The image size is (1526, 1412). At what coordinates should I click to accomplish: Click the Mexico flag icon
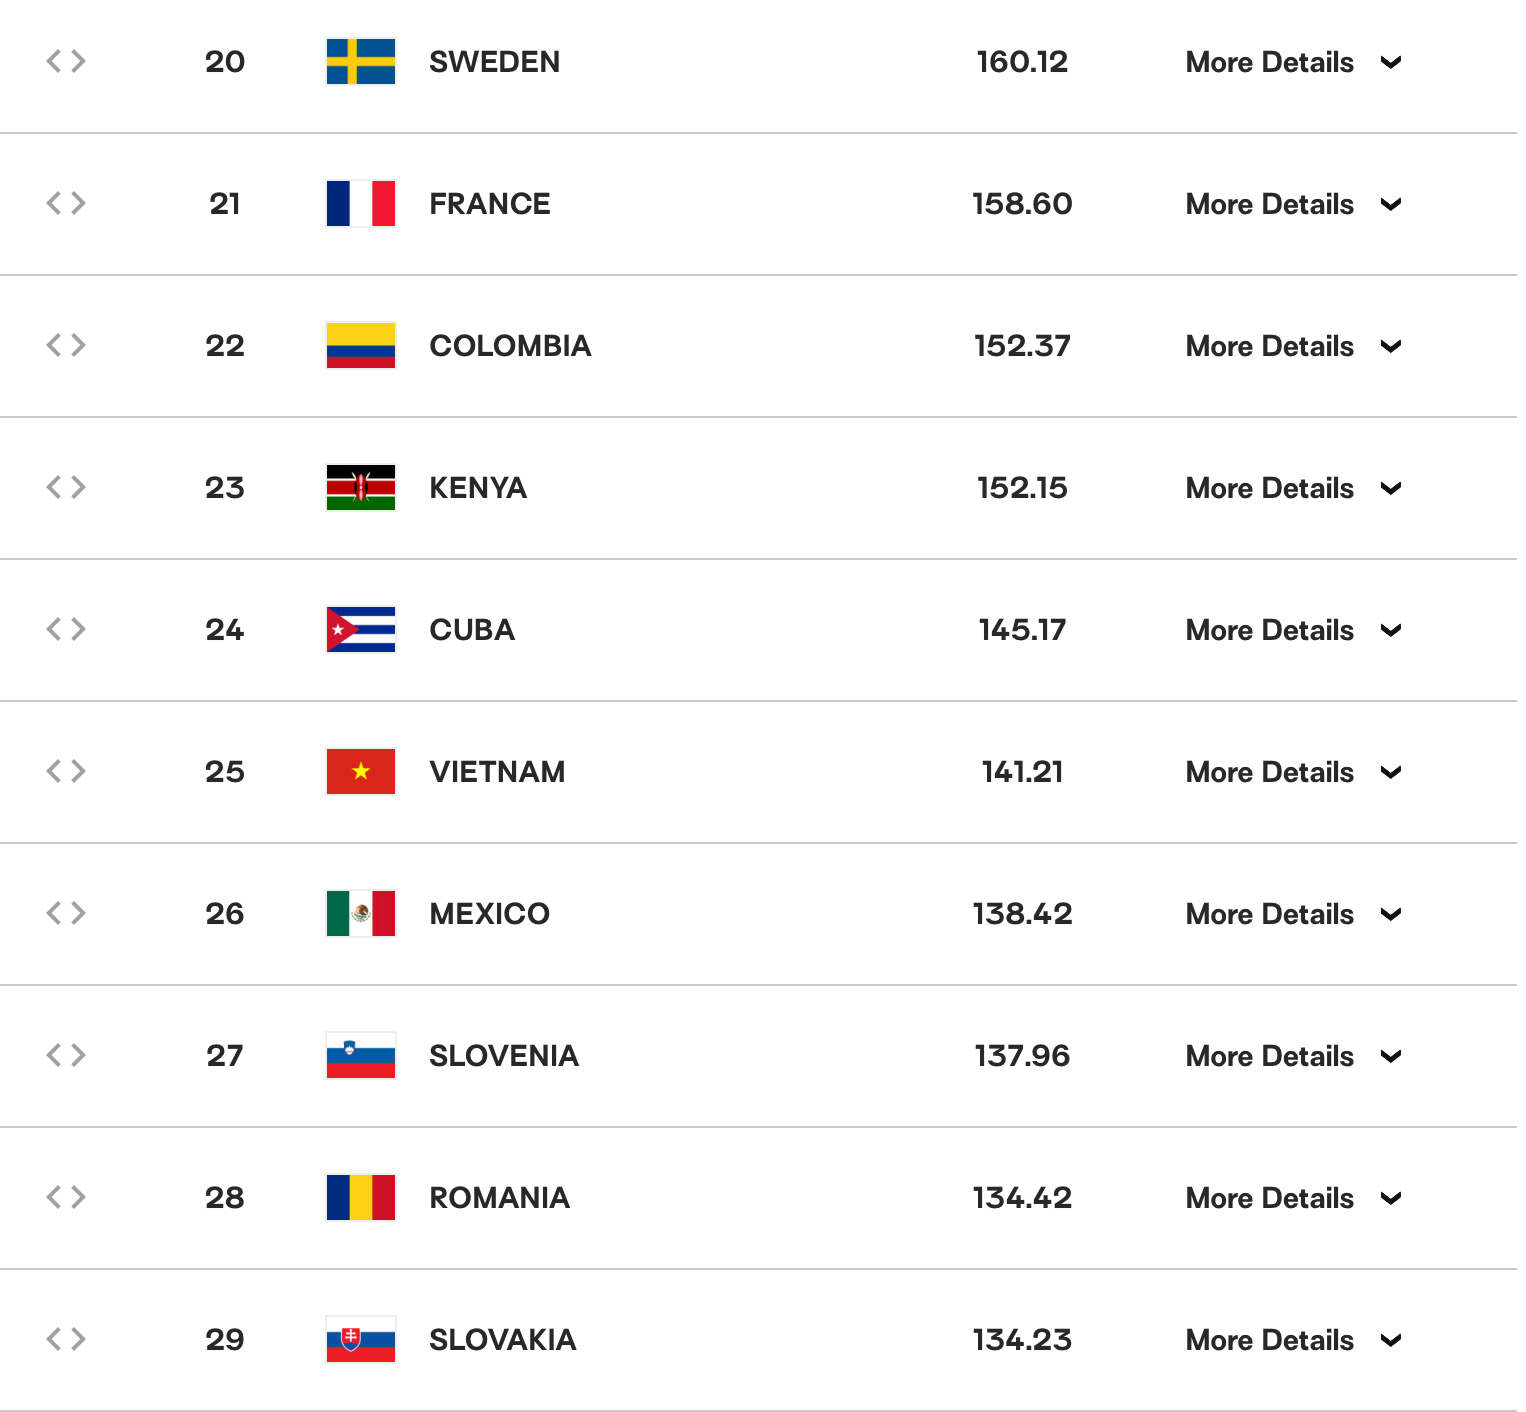pyautogui.click(x=361, y=914)
